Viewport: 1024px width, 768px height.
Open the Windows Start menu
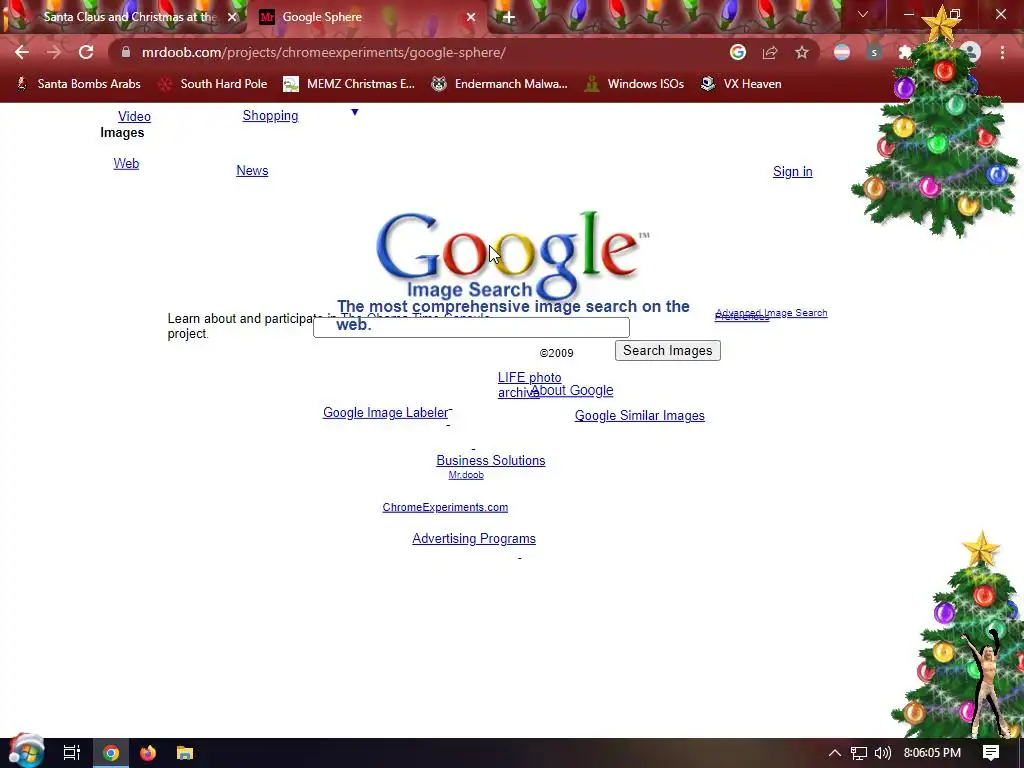pyautogui.click(x=27, y=752)
